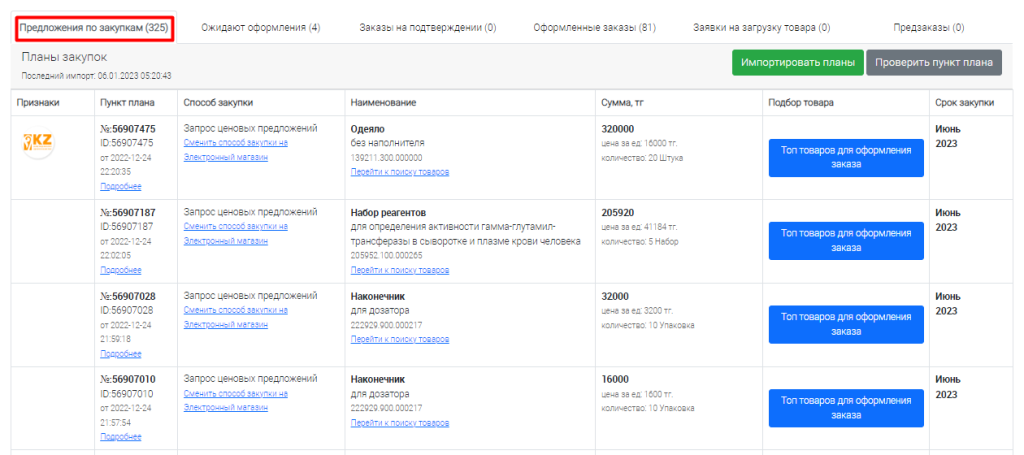The height and width of the screenshot is (455, 1024).
Task: Select Заявки на загрузку товара (0) tab
Action: pyautogui.click(x=761, y=27)
